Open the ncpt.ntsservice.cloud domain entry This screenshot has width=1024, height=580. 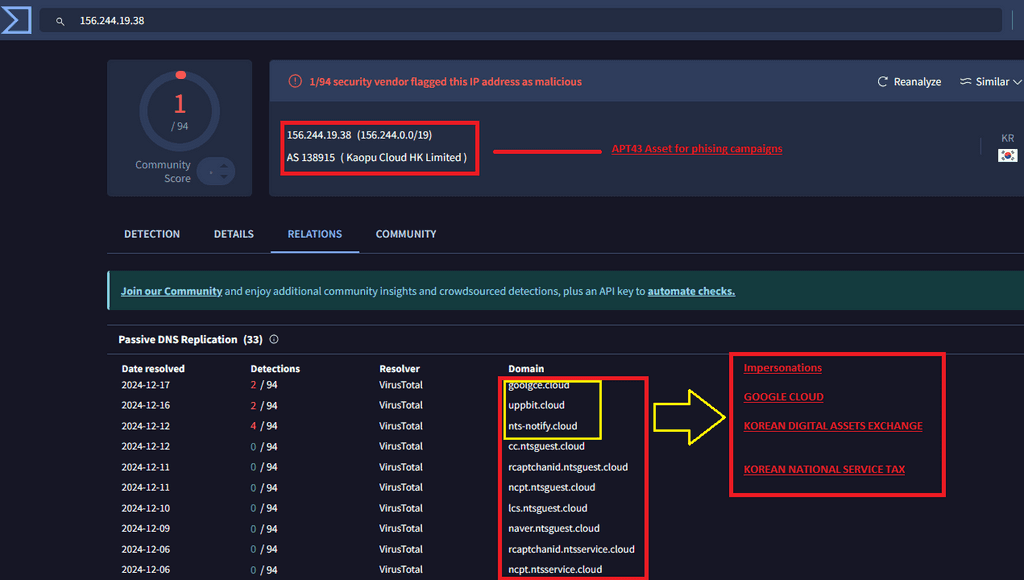coord(555,570)
